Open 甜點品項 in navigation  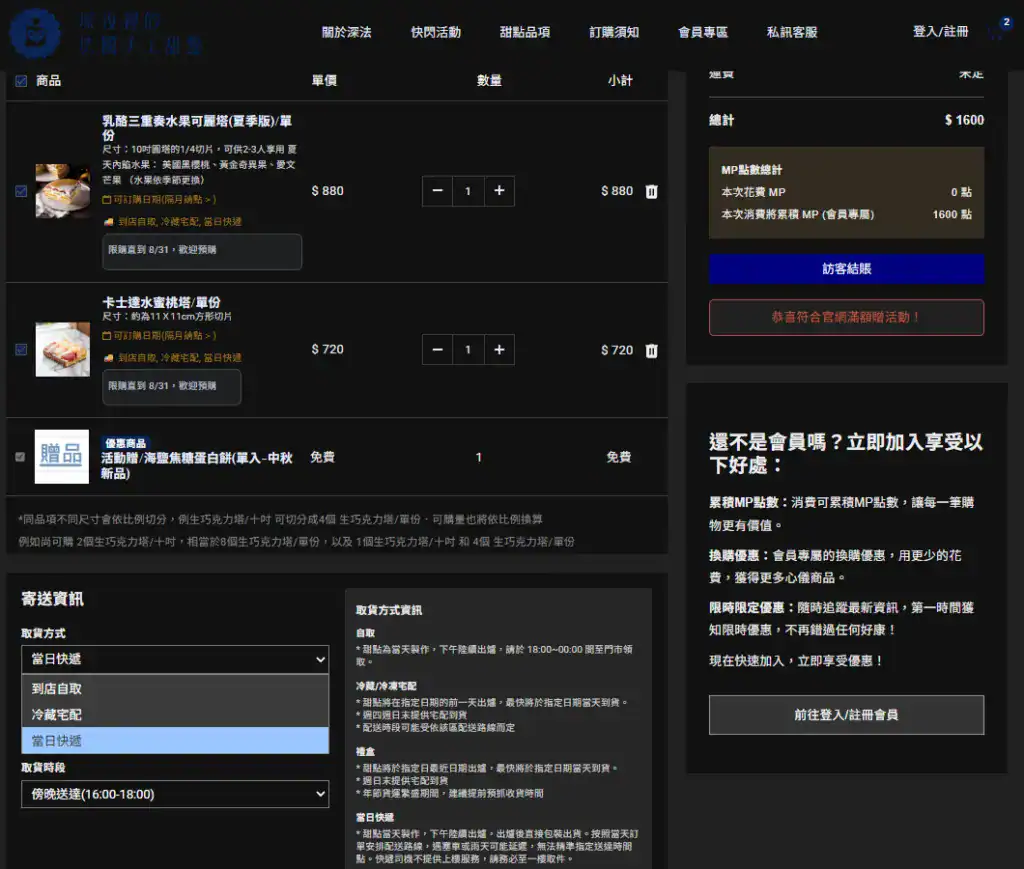(x=524, y=32)
